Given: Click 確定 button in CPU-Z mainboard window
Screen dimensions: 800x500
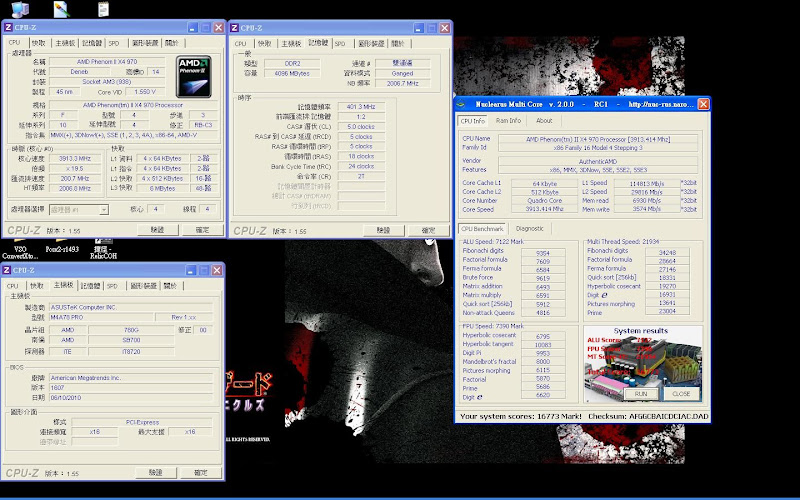Looking at the screenshot, I should point(201,473).
